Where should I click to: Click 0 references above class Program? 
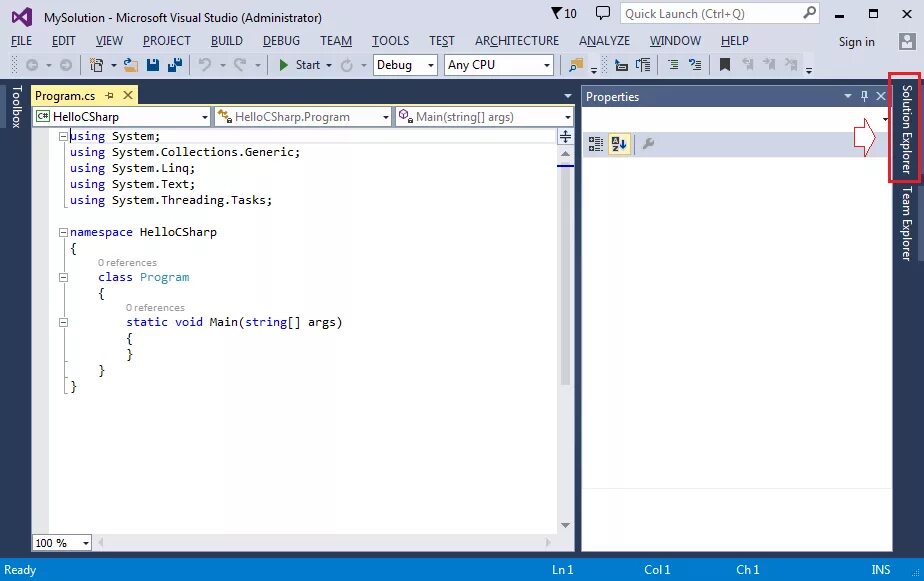tap(127, 263)
